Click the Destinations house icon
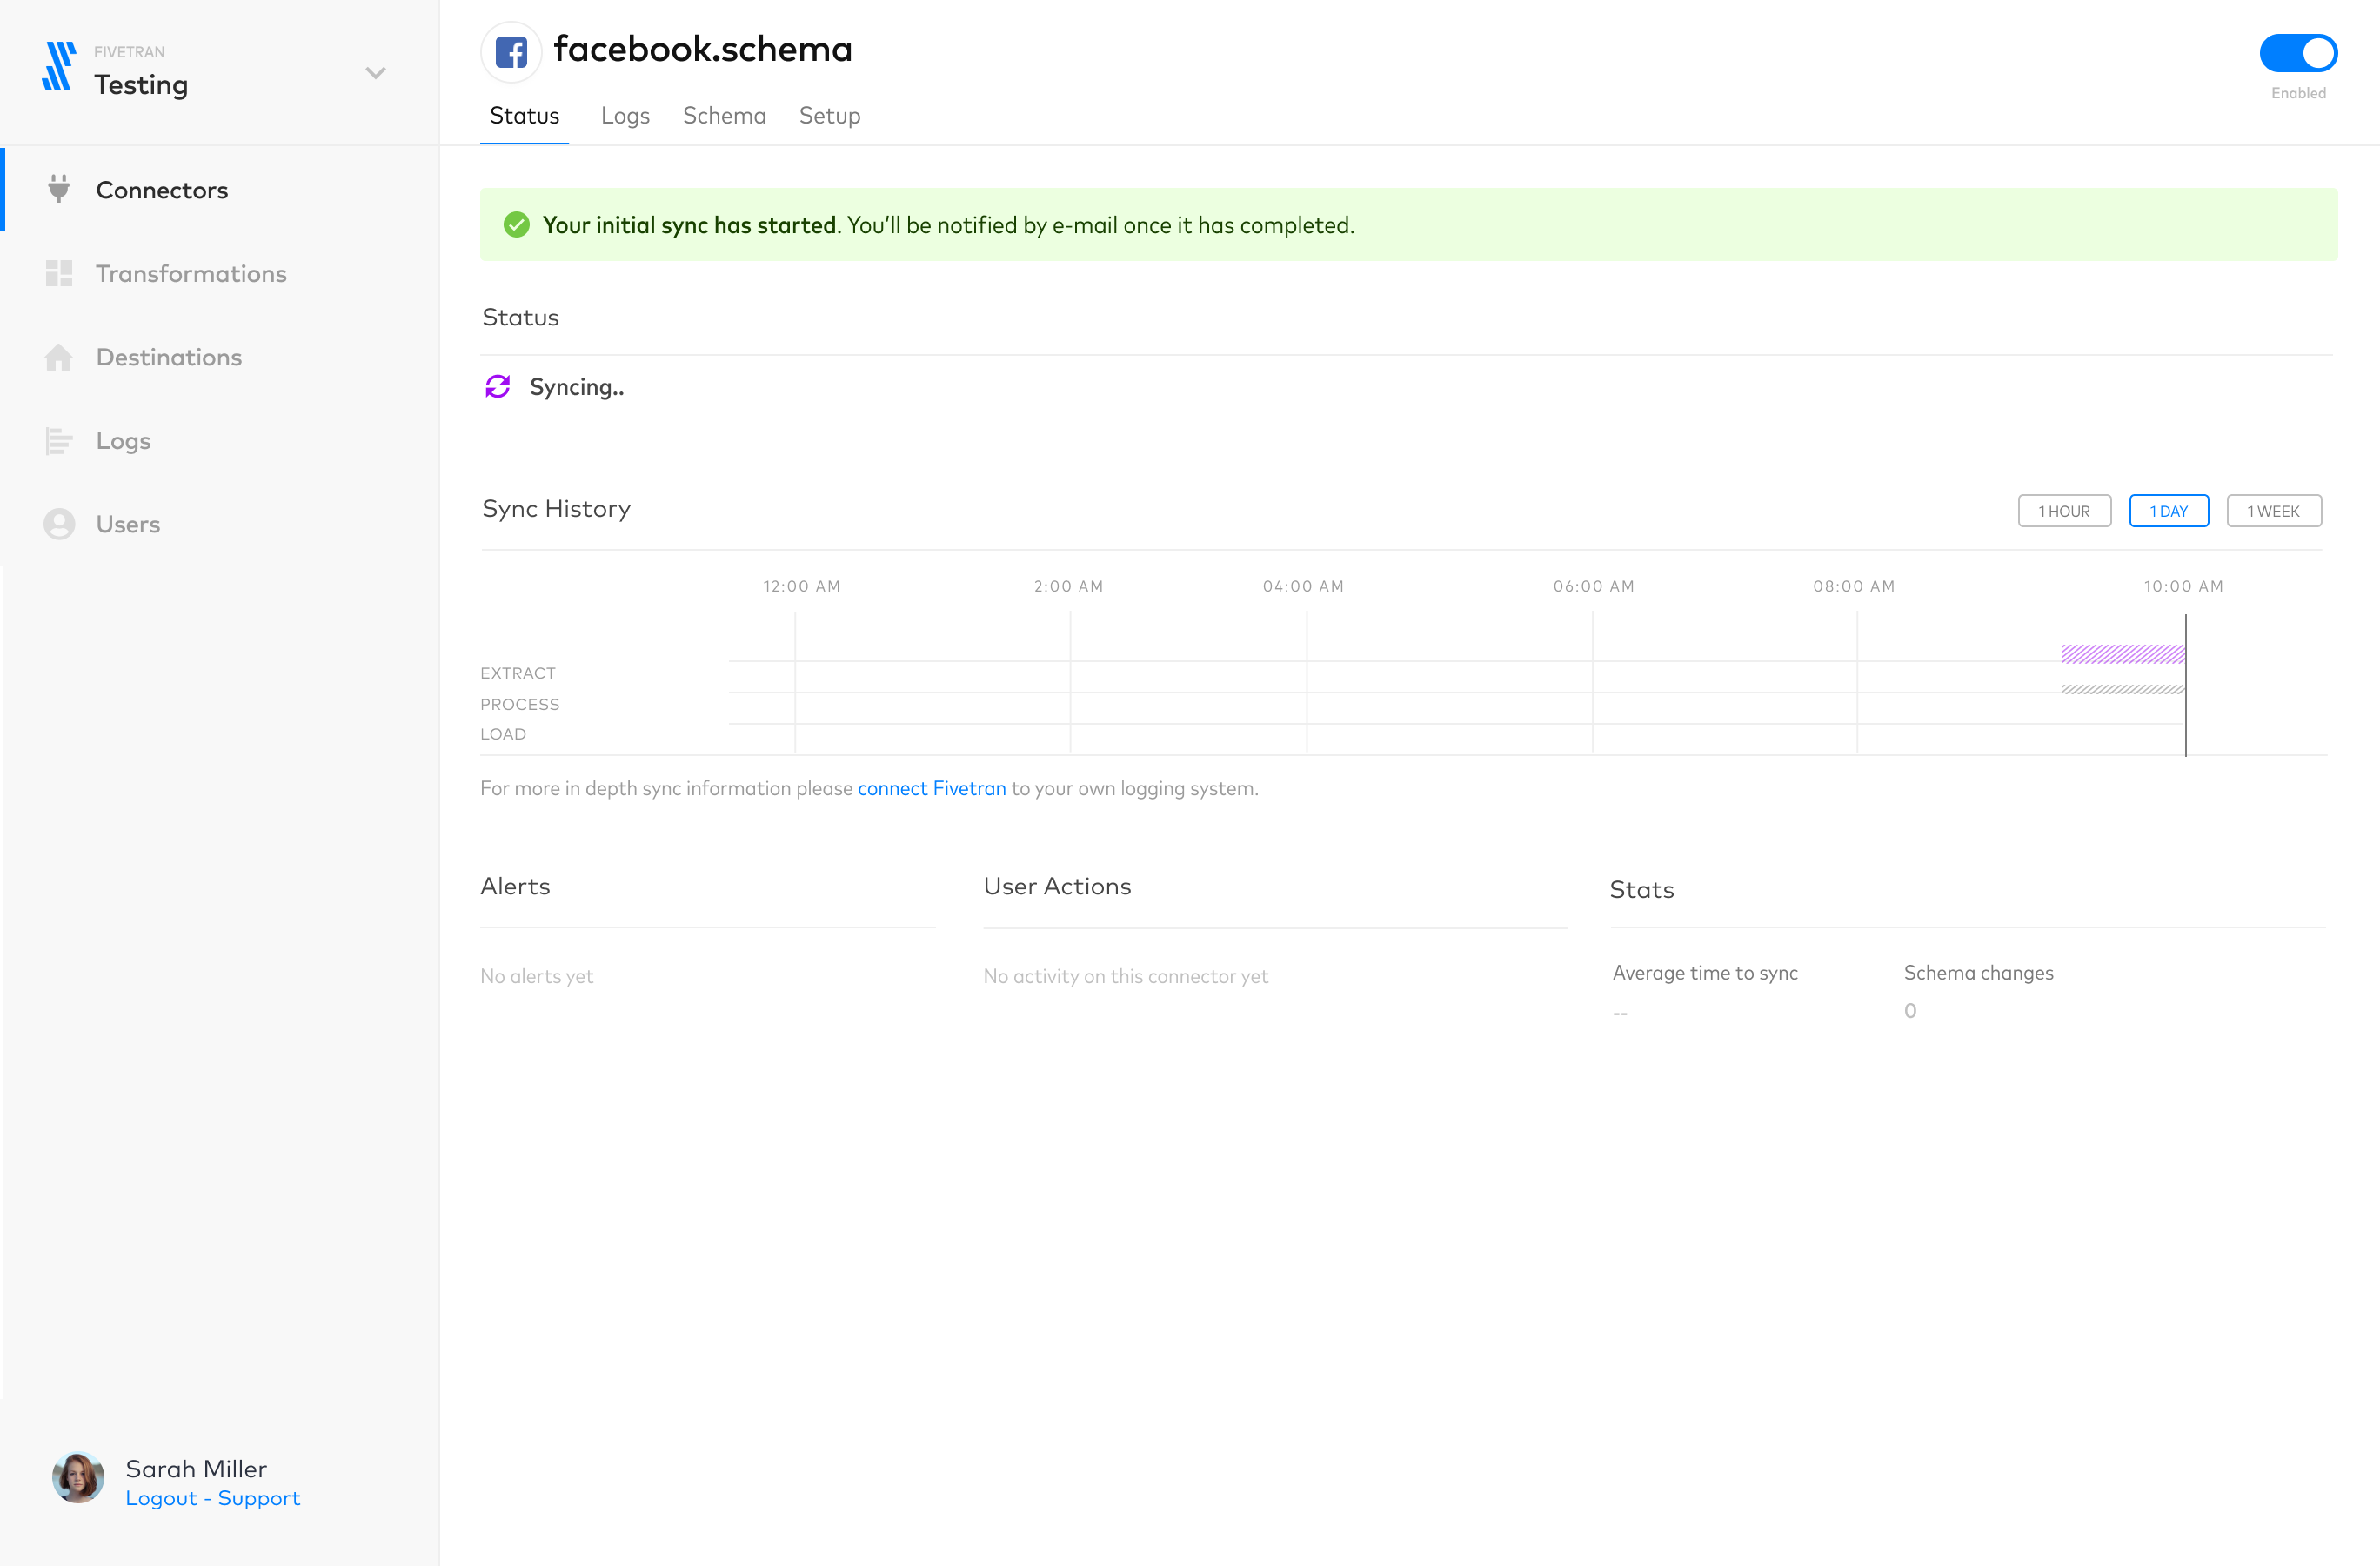Viewport: 2380px width, 1566px height. tap(59, 357)
